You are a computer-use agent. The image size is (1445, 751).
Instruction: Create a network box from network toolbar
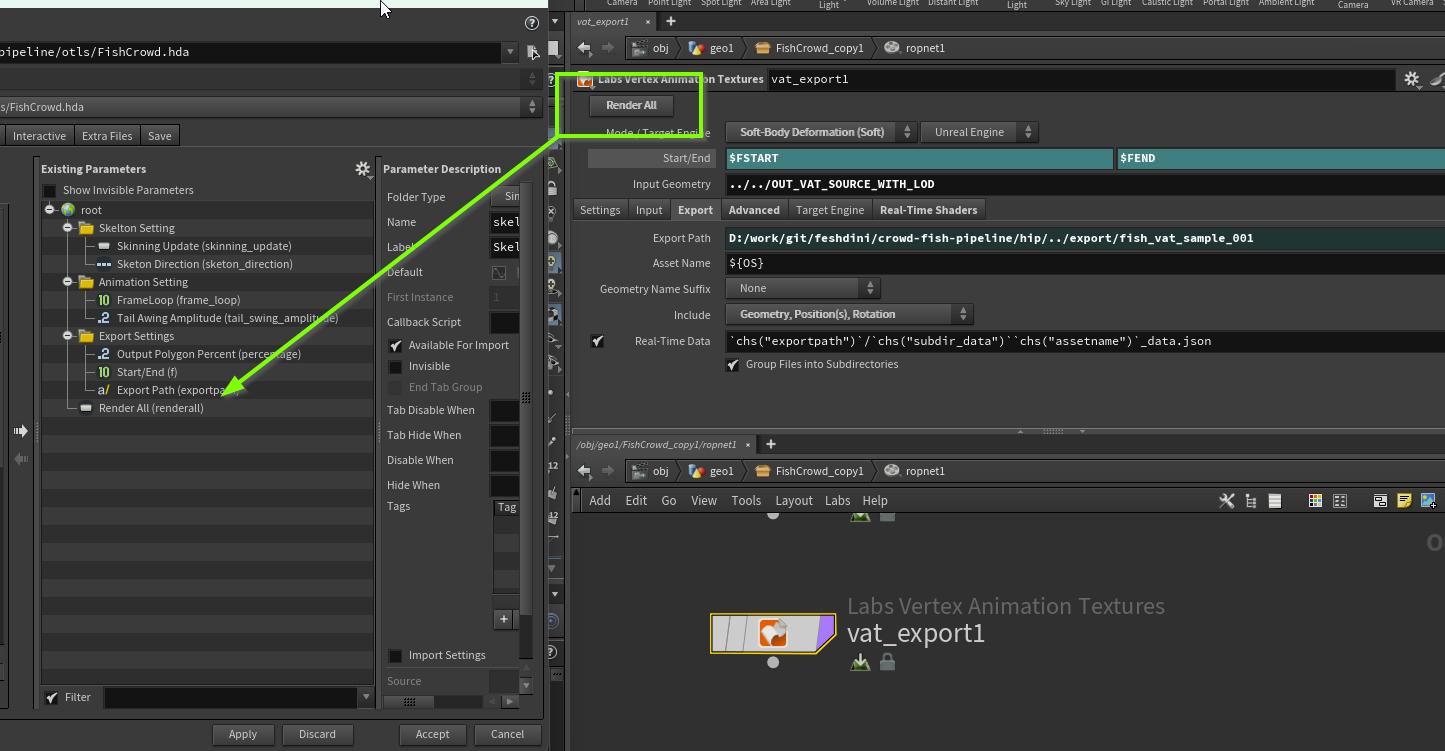coord(1380,501)
